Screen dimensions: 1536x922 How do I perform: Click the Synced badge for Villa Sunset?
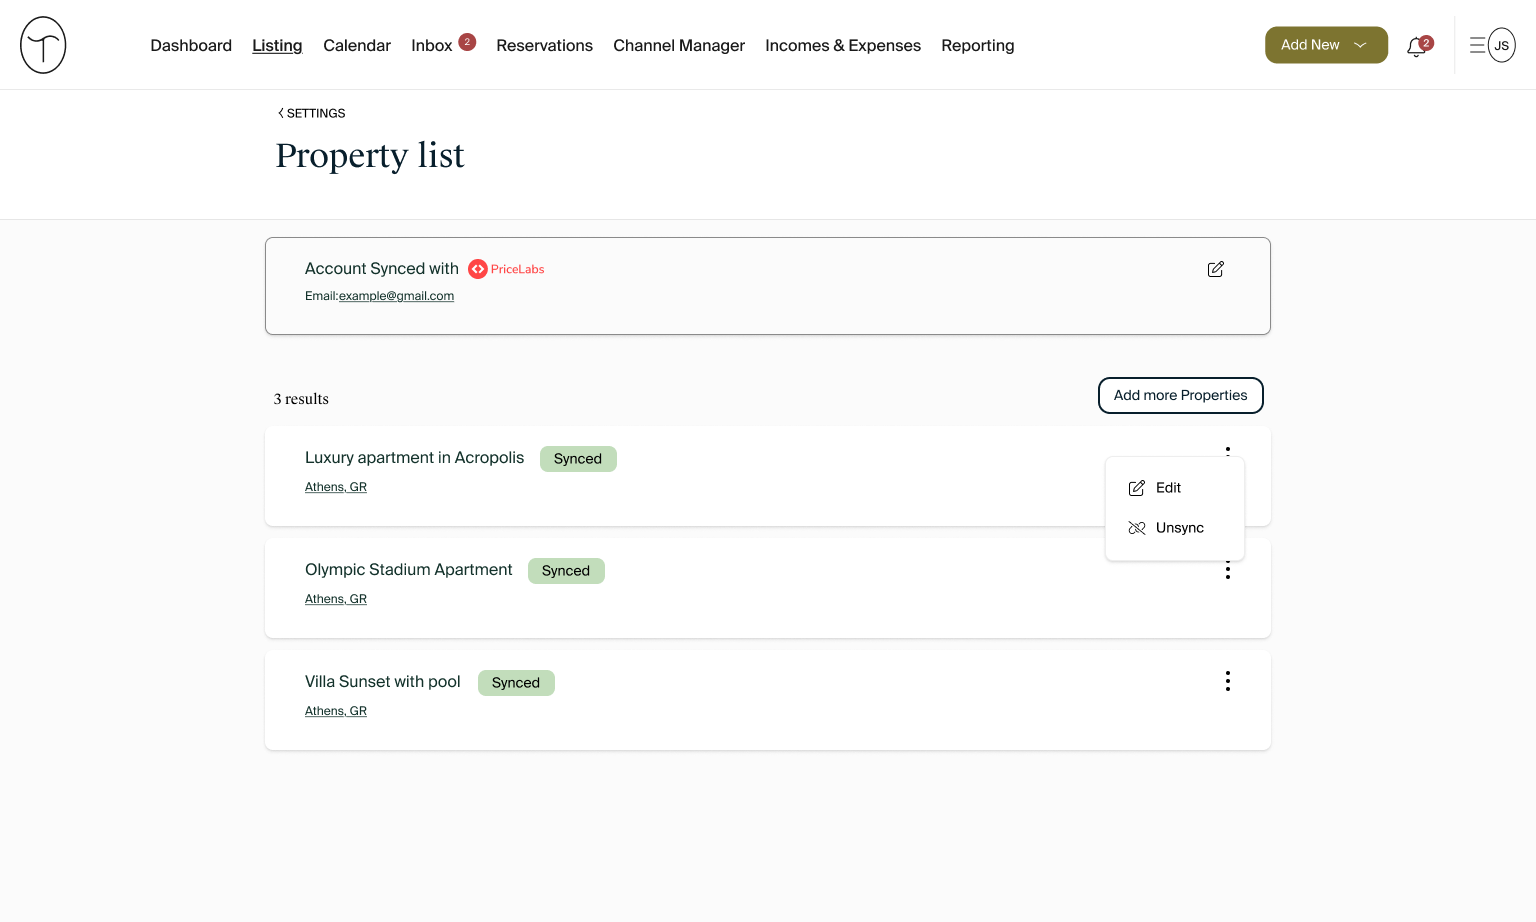[x=516, y=683]
